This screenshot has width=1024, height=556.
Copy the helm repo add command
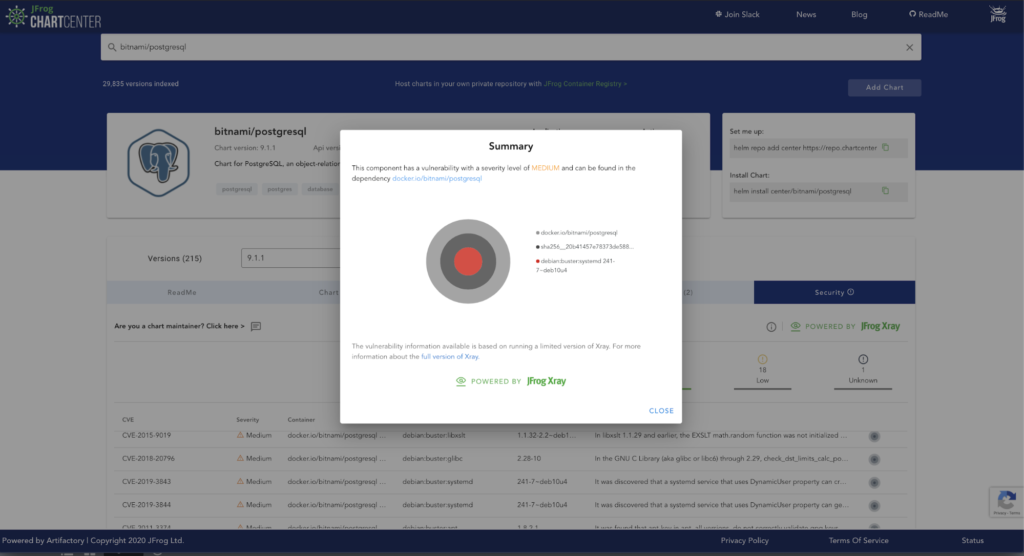pyautogui.click(x=885, y=148)
